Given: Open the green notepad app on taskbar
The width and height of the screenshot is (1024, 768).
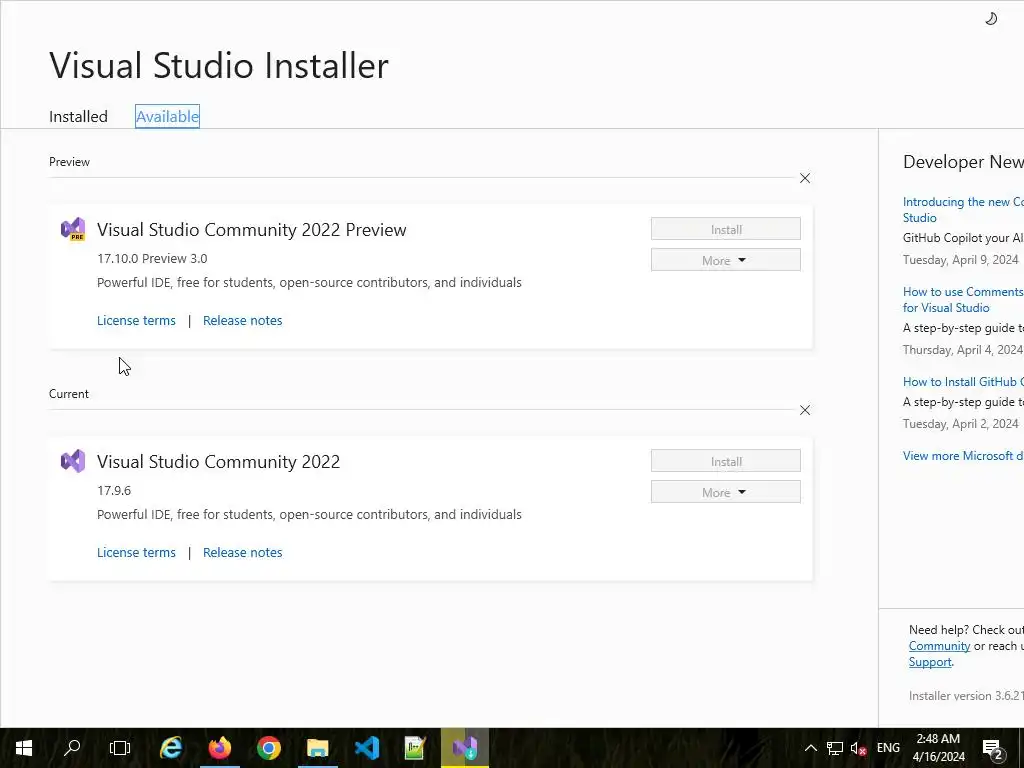Looking at the screenshot, I should click(x=415, y=748).
